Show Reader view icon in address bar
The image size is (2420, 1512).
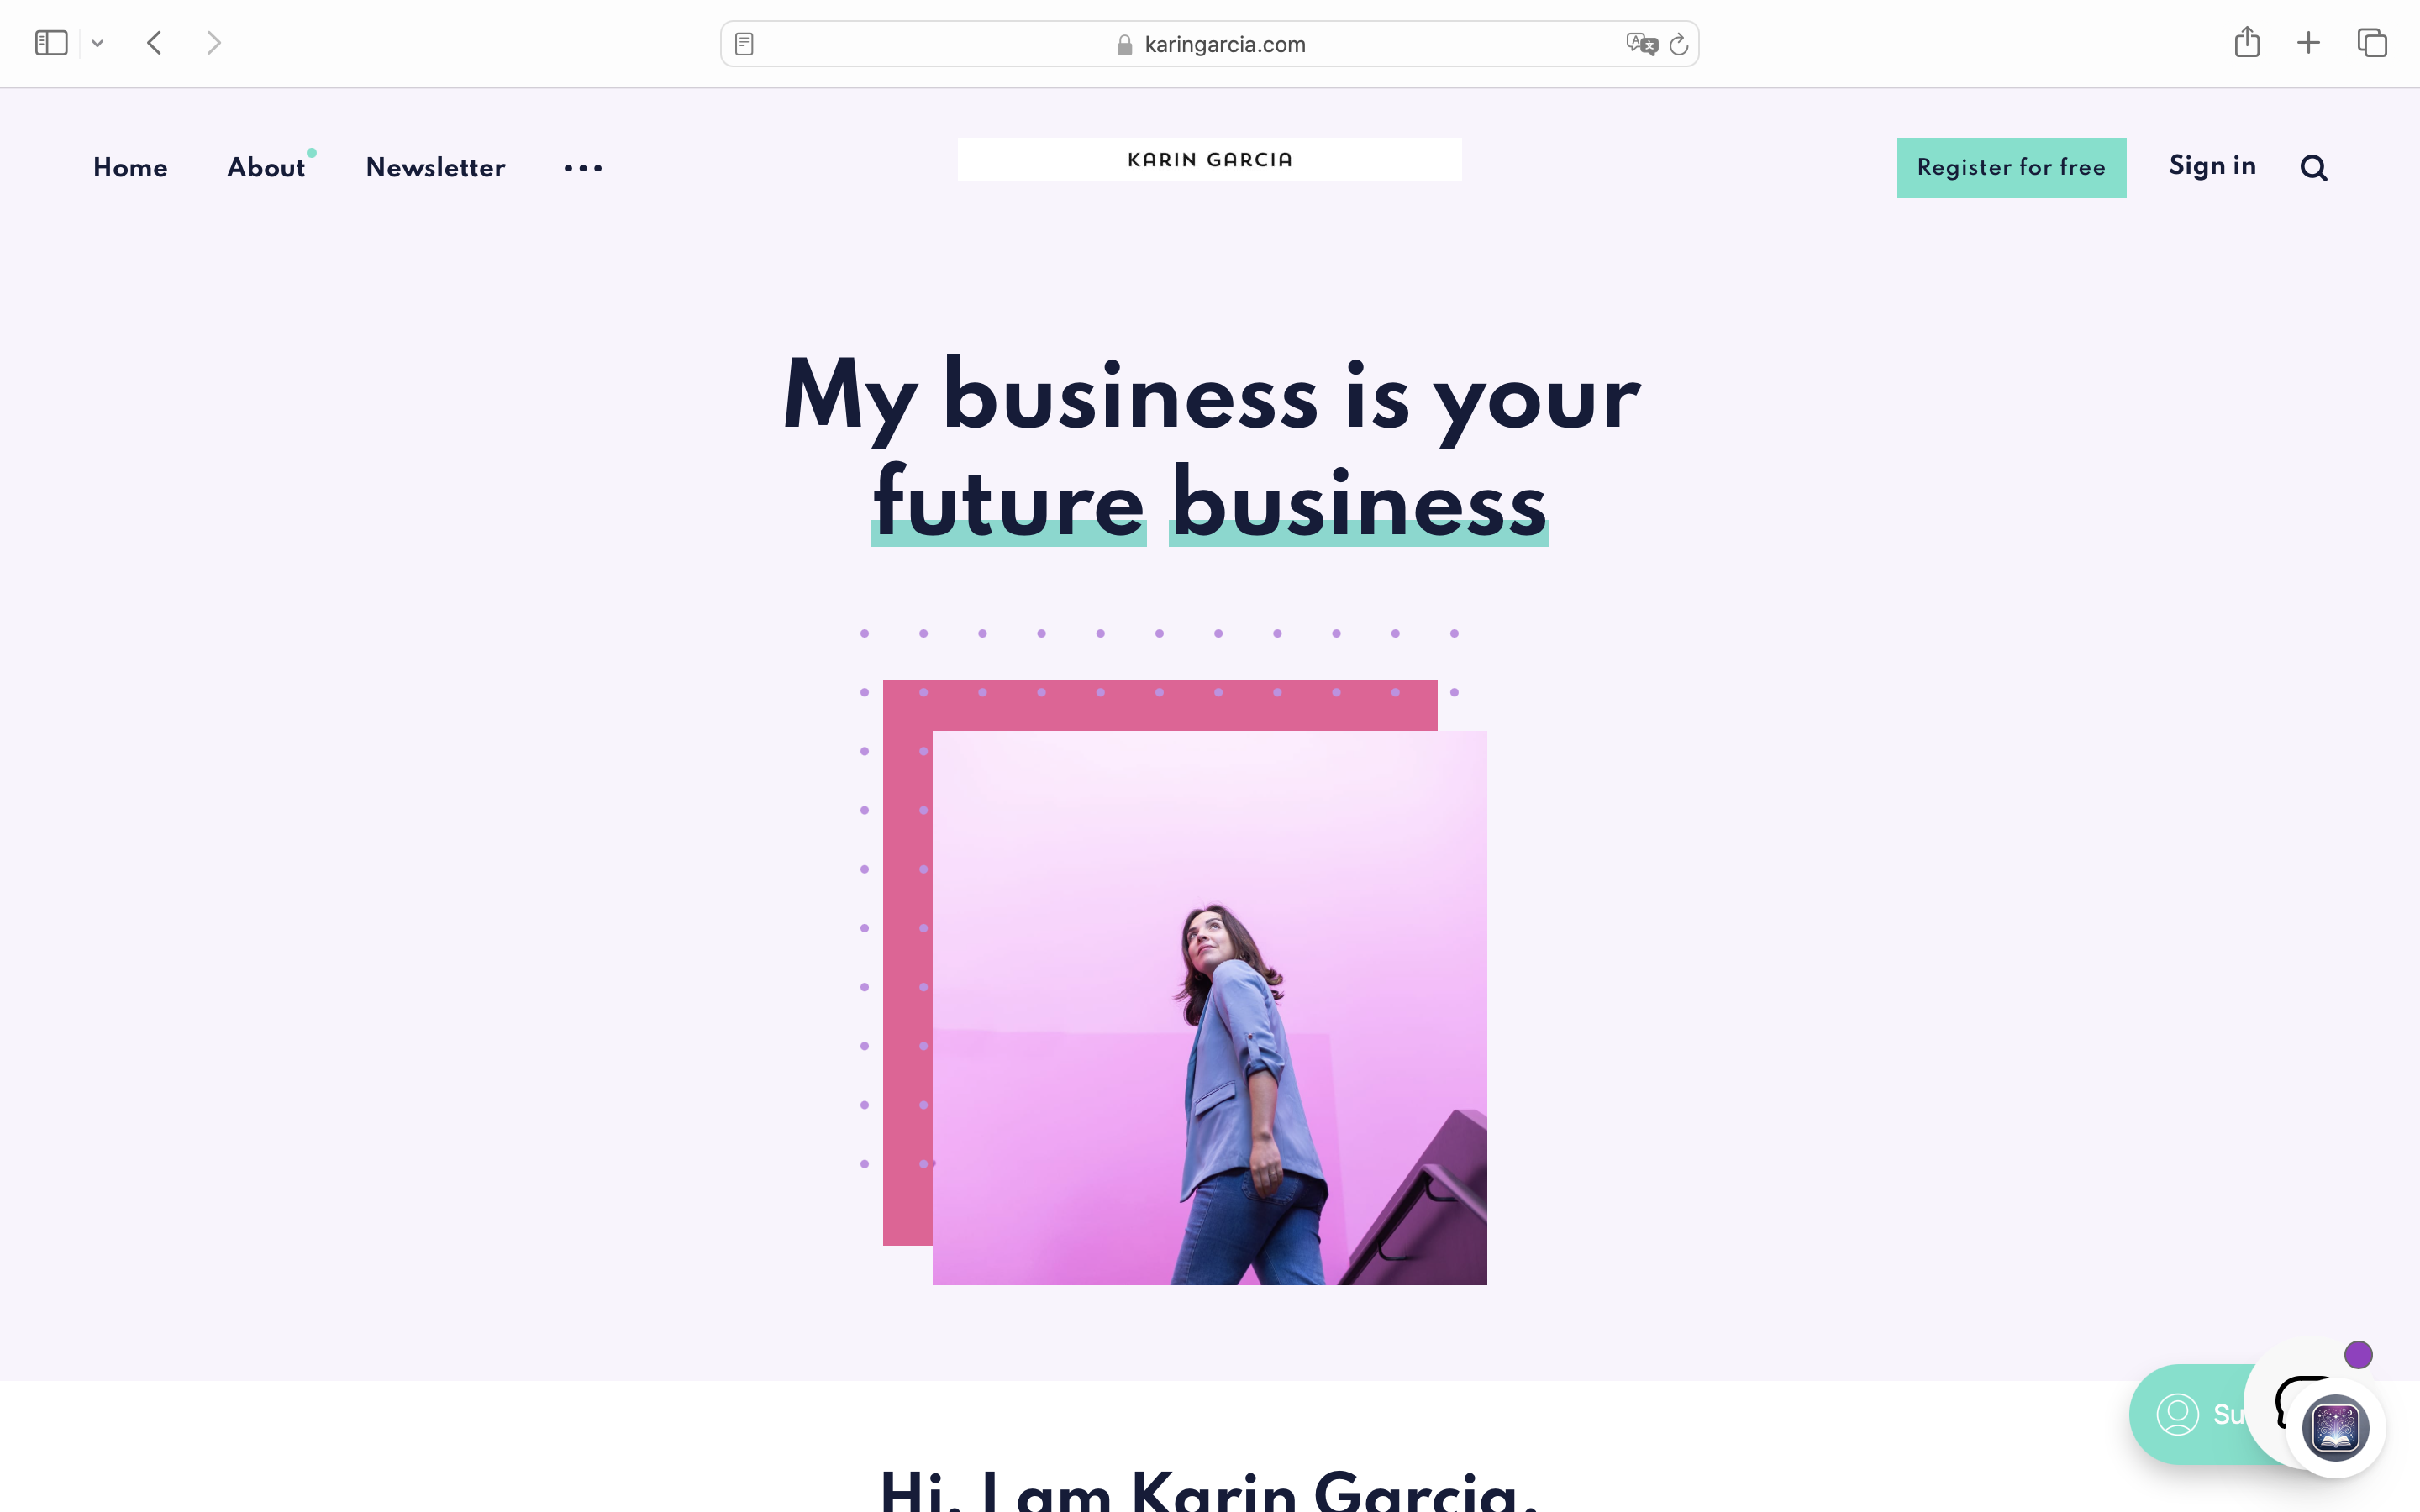coord(744,44)
